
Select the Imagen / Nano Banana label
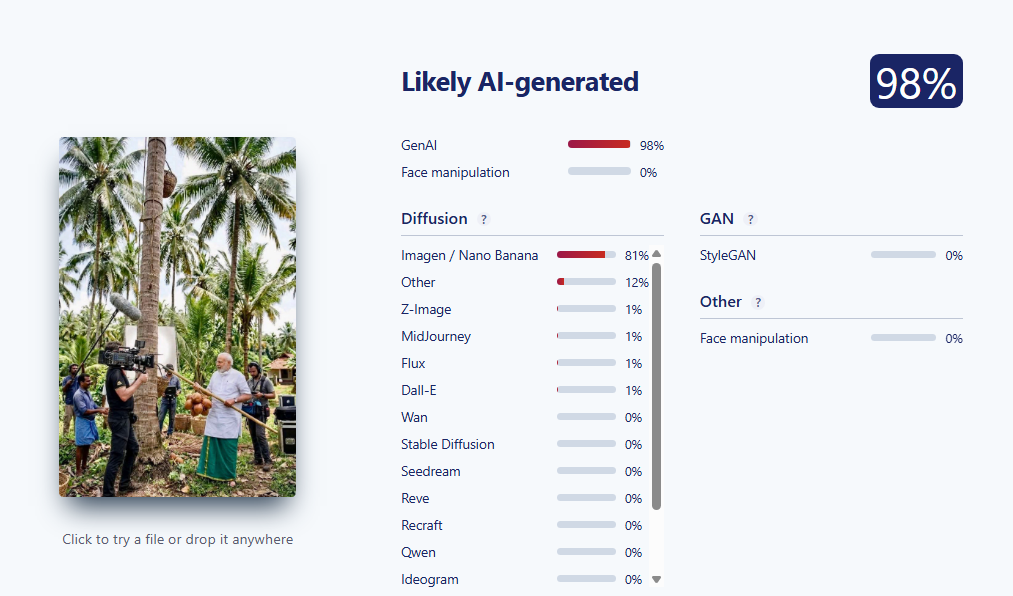tap(469, 255)
